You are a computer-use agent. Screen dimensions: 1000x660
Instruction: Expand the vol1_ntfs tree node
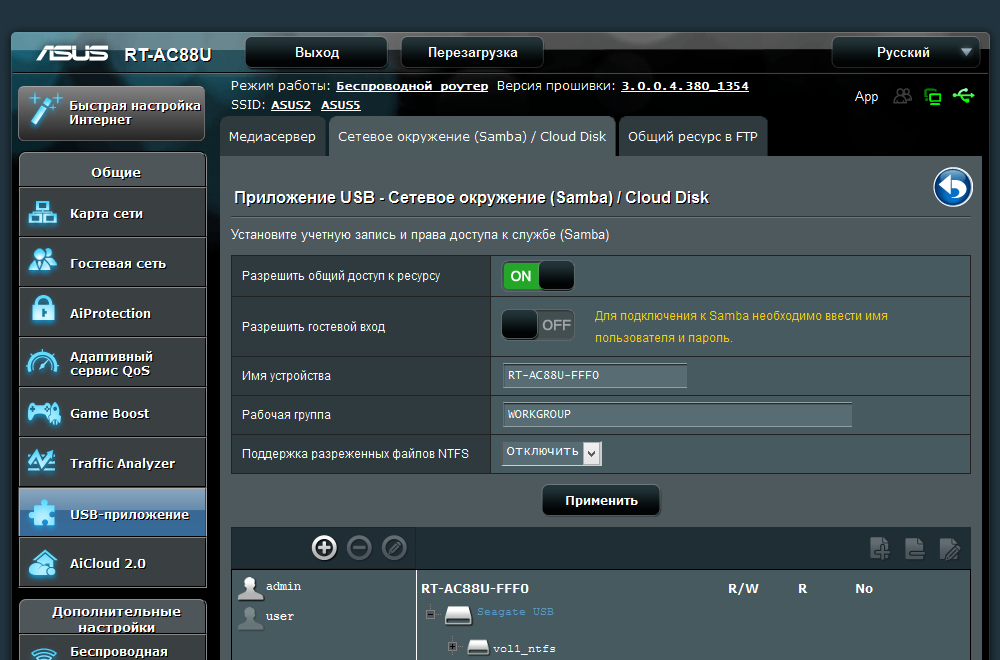point(452,647)
